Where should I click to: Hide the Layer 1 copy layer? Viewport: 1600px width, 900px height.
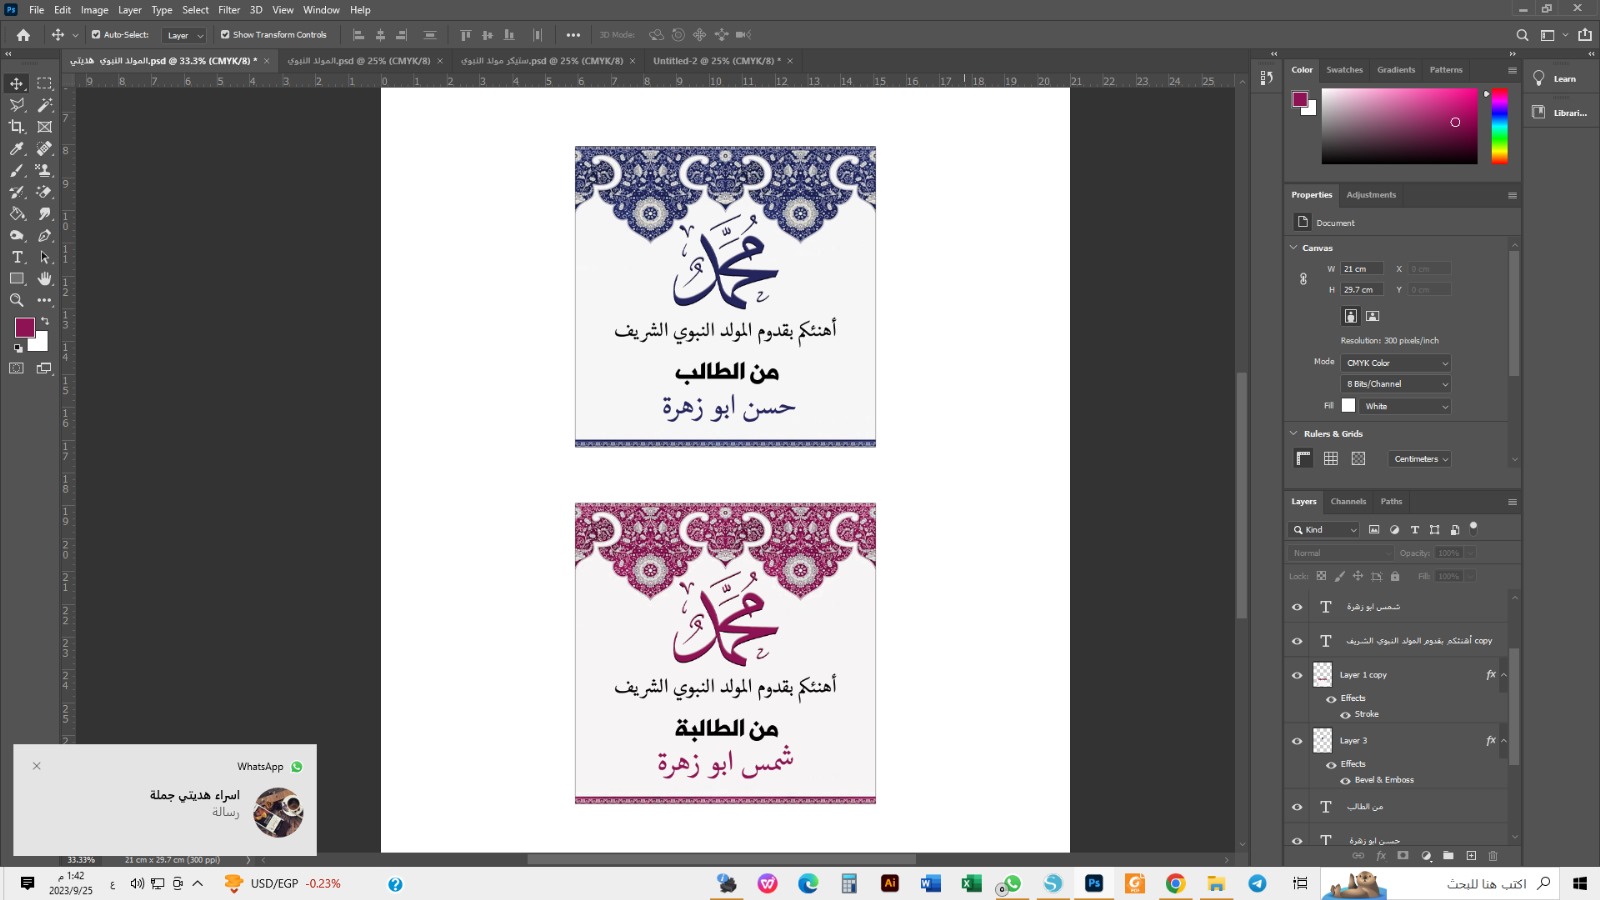[1297, 675]
